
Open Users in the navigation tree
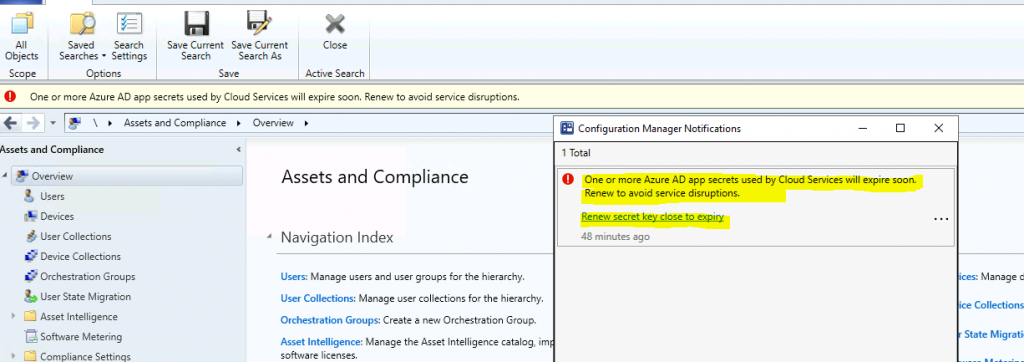[x=52, y=196]
